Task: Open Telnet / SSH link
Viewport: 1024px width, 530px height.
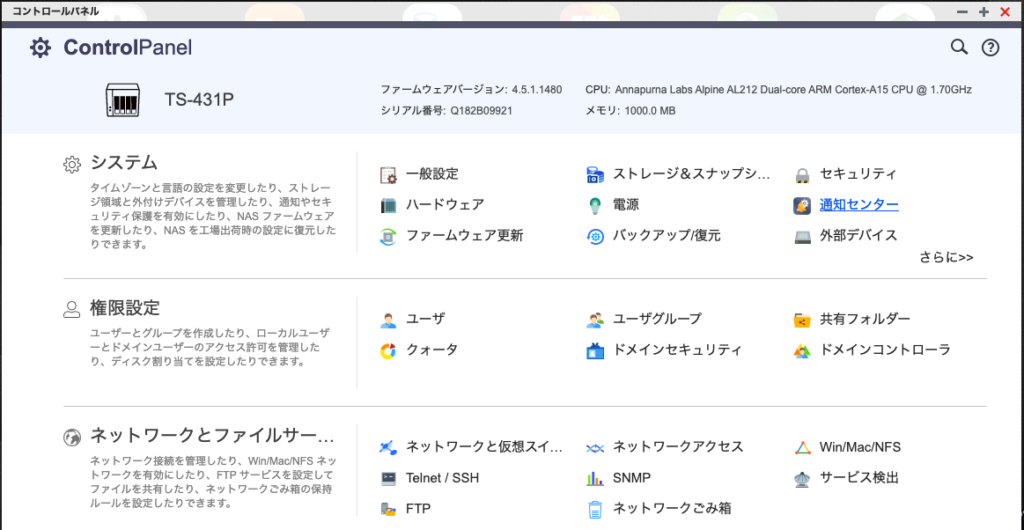Action: (x=442, y=478)
